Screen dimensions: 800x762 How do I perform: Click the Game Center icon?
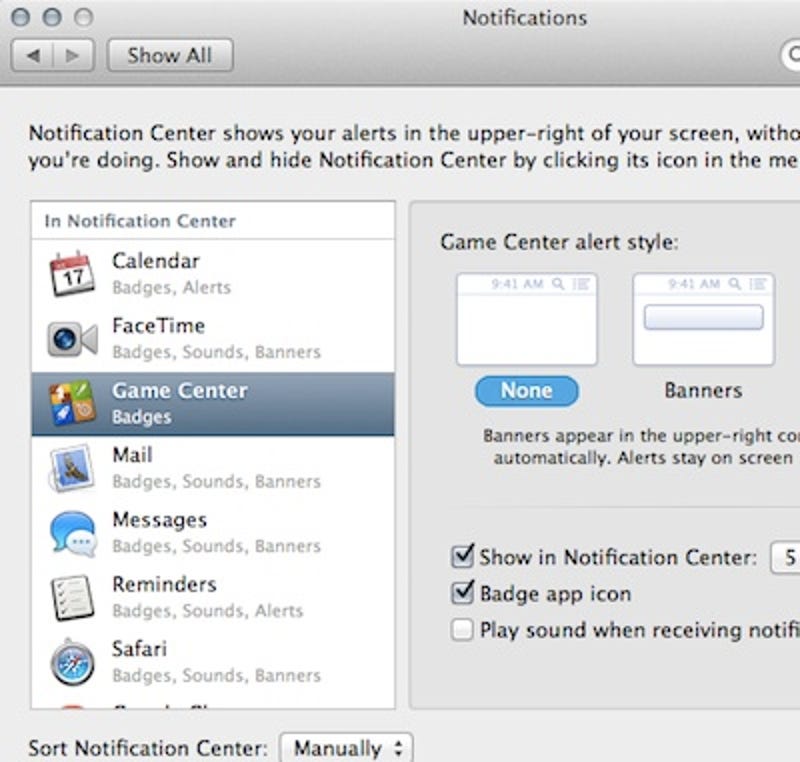[x=72, y=403]
